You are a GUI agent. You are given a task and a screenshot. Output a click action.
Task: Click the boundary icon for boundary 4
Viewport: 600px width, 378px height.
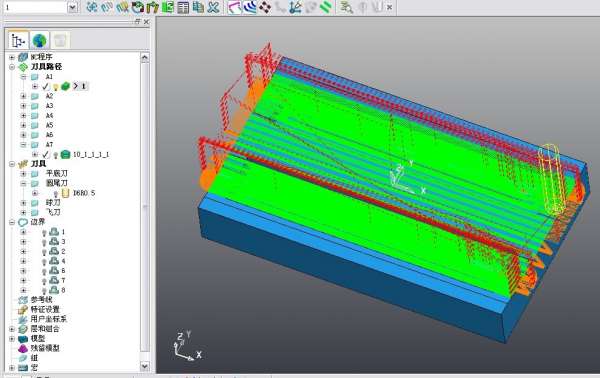pyautogui.click(x=54, y=261)
